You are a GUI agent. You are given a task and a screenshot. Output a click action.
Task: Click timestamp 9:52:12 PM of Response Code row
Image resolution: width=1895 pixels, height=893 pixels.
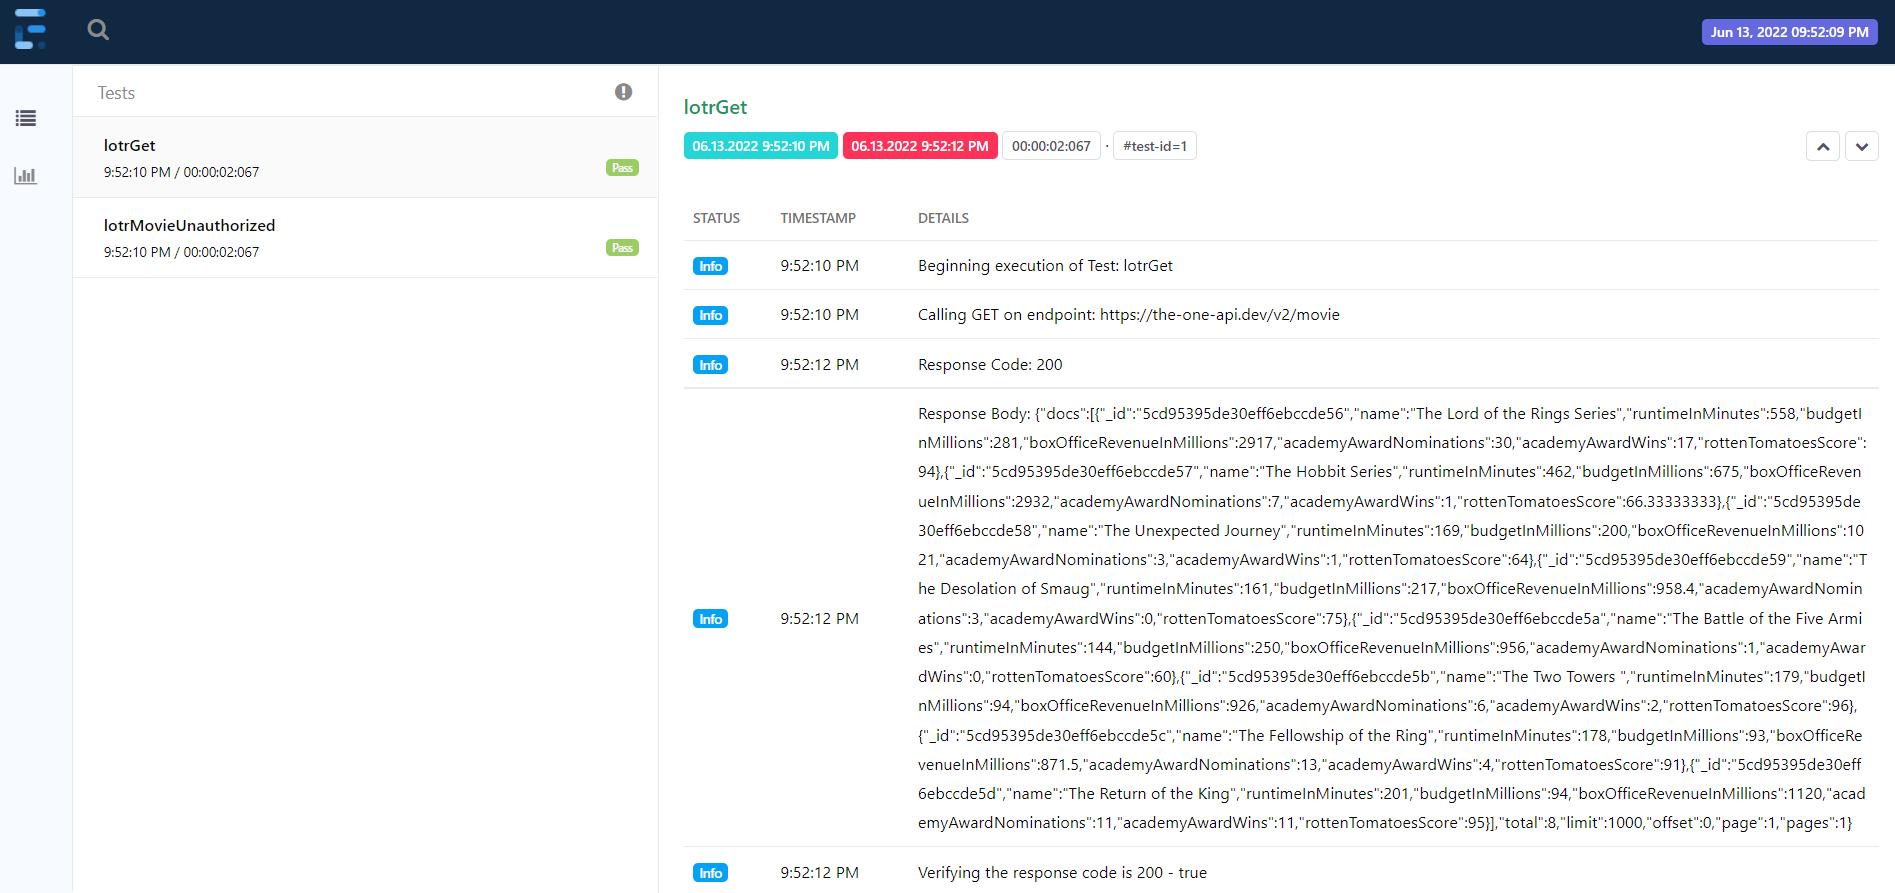point(819,365)
